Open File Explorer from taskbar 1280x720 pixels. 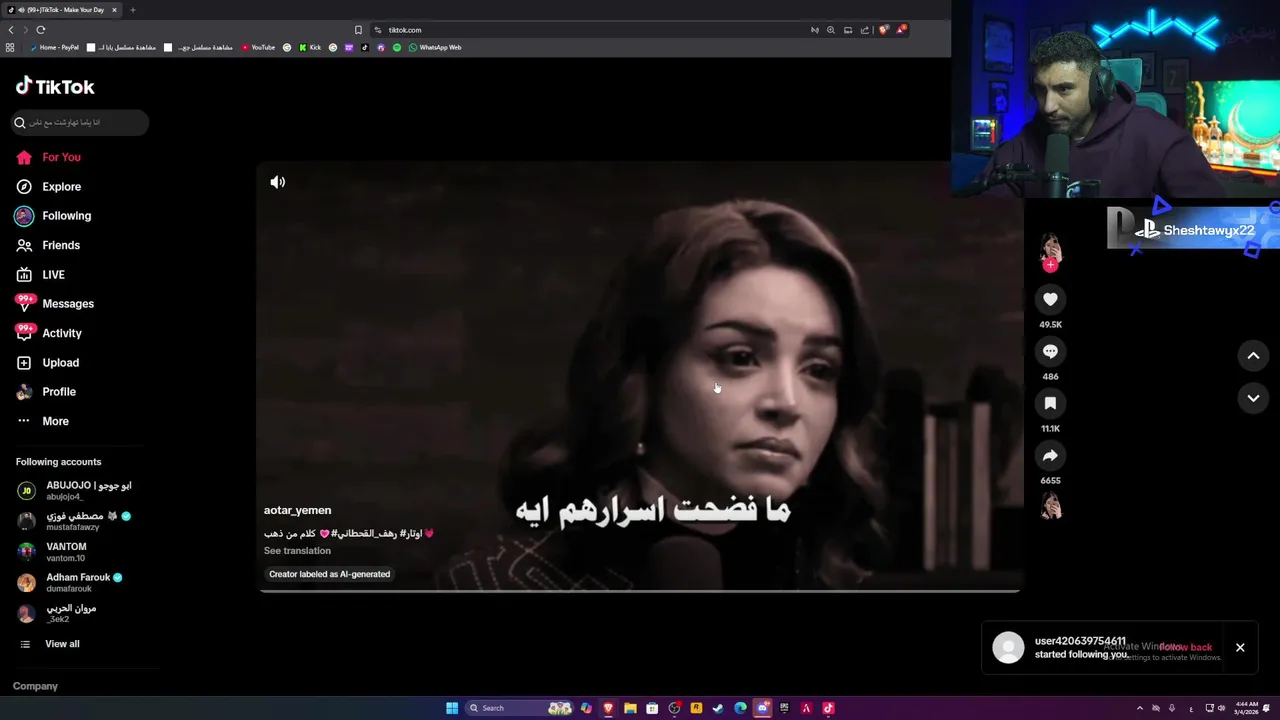point(630,708)
